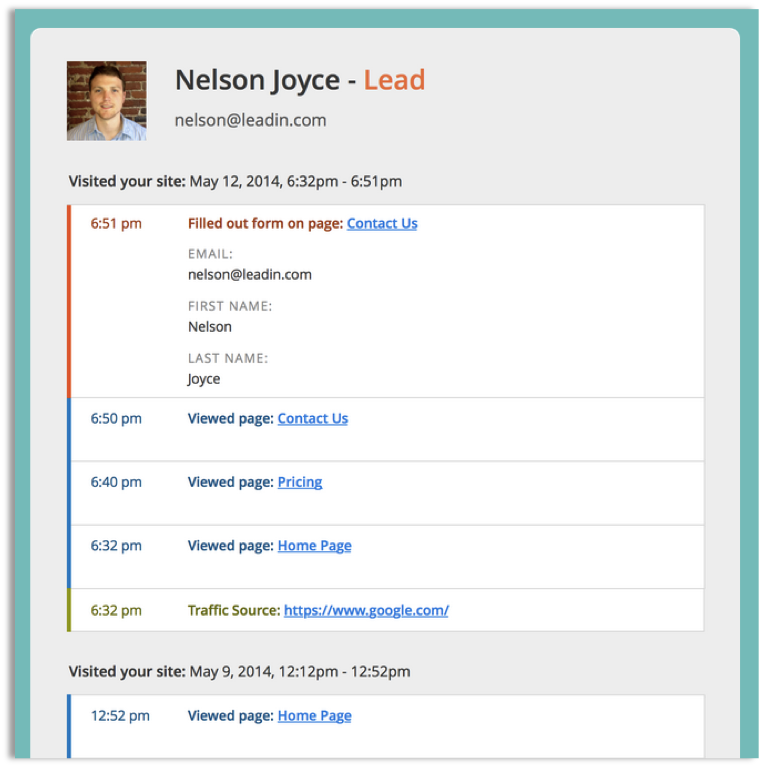Open Contact Us link viewed at 6:50 pm
Screen dimensions: 761x767
pyautogui.click(x=312, y=419)
